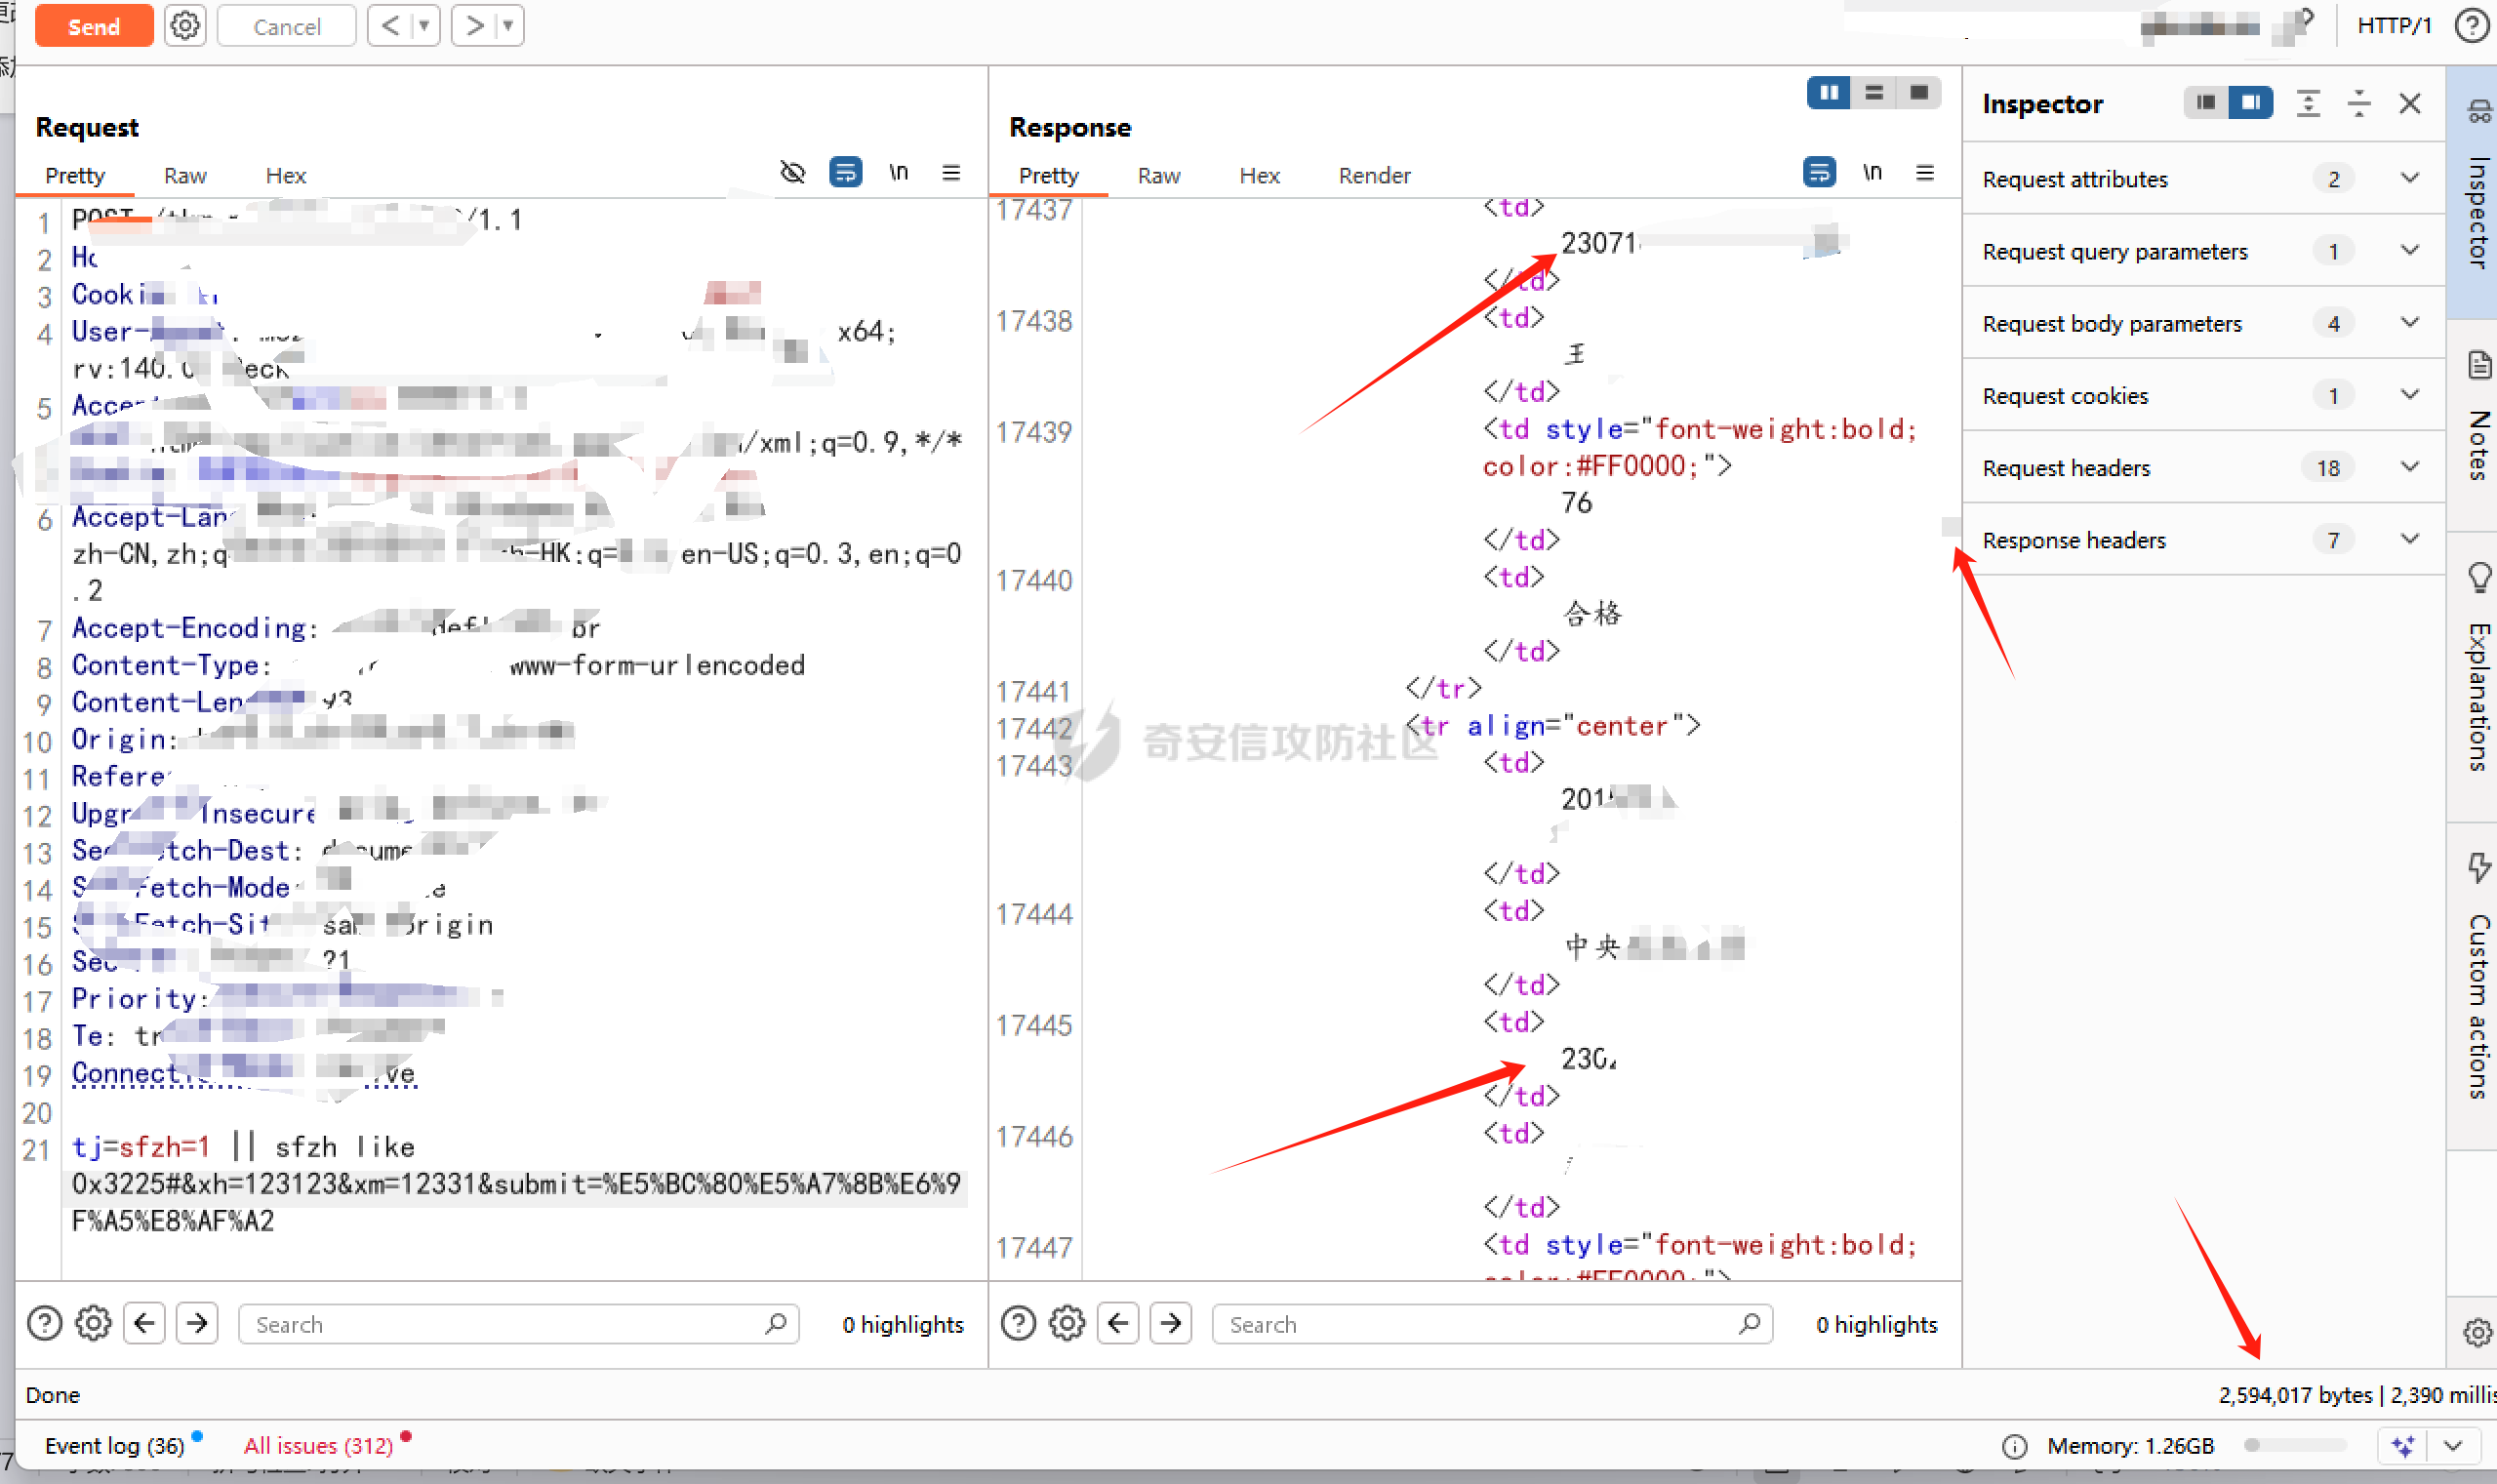Select side-by-side split layout

click(1829, 93)
